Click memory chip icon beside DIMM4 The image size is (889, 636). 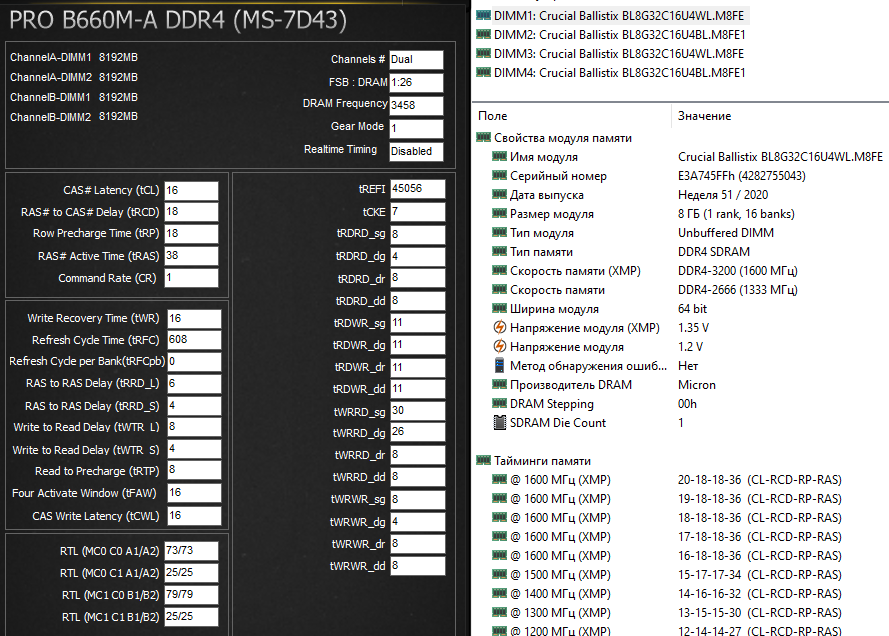(x=484, y=73)
